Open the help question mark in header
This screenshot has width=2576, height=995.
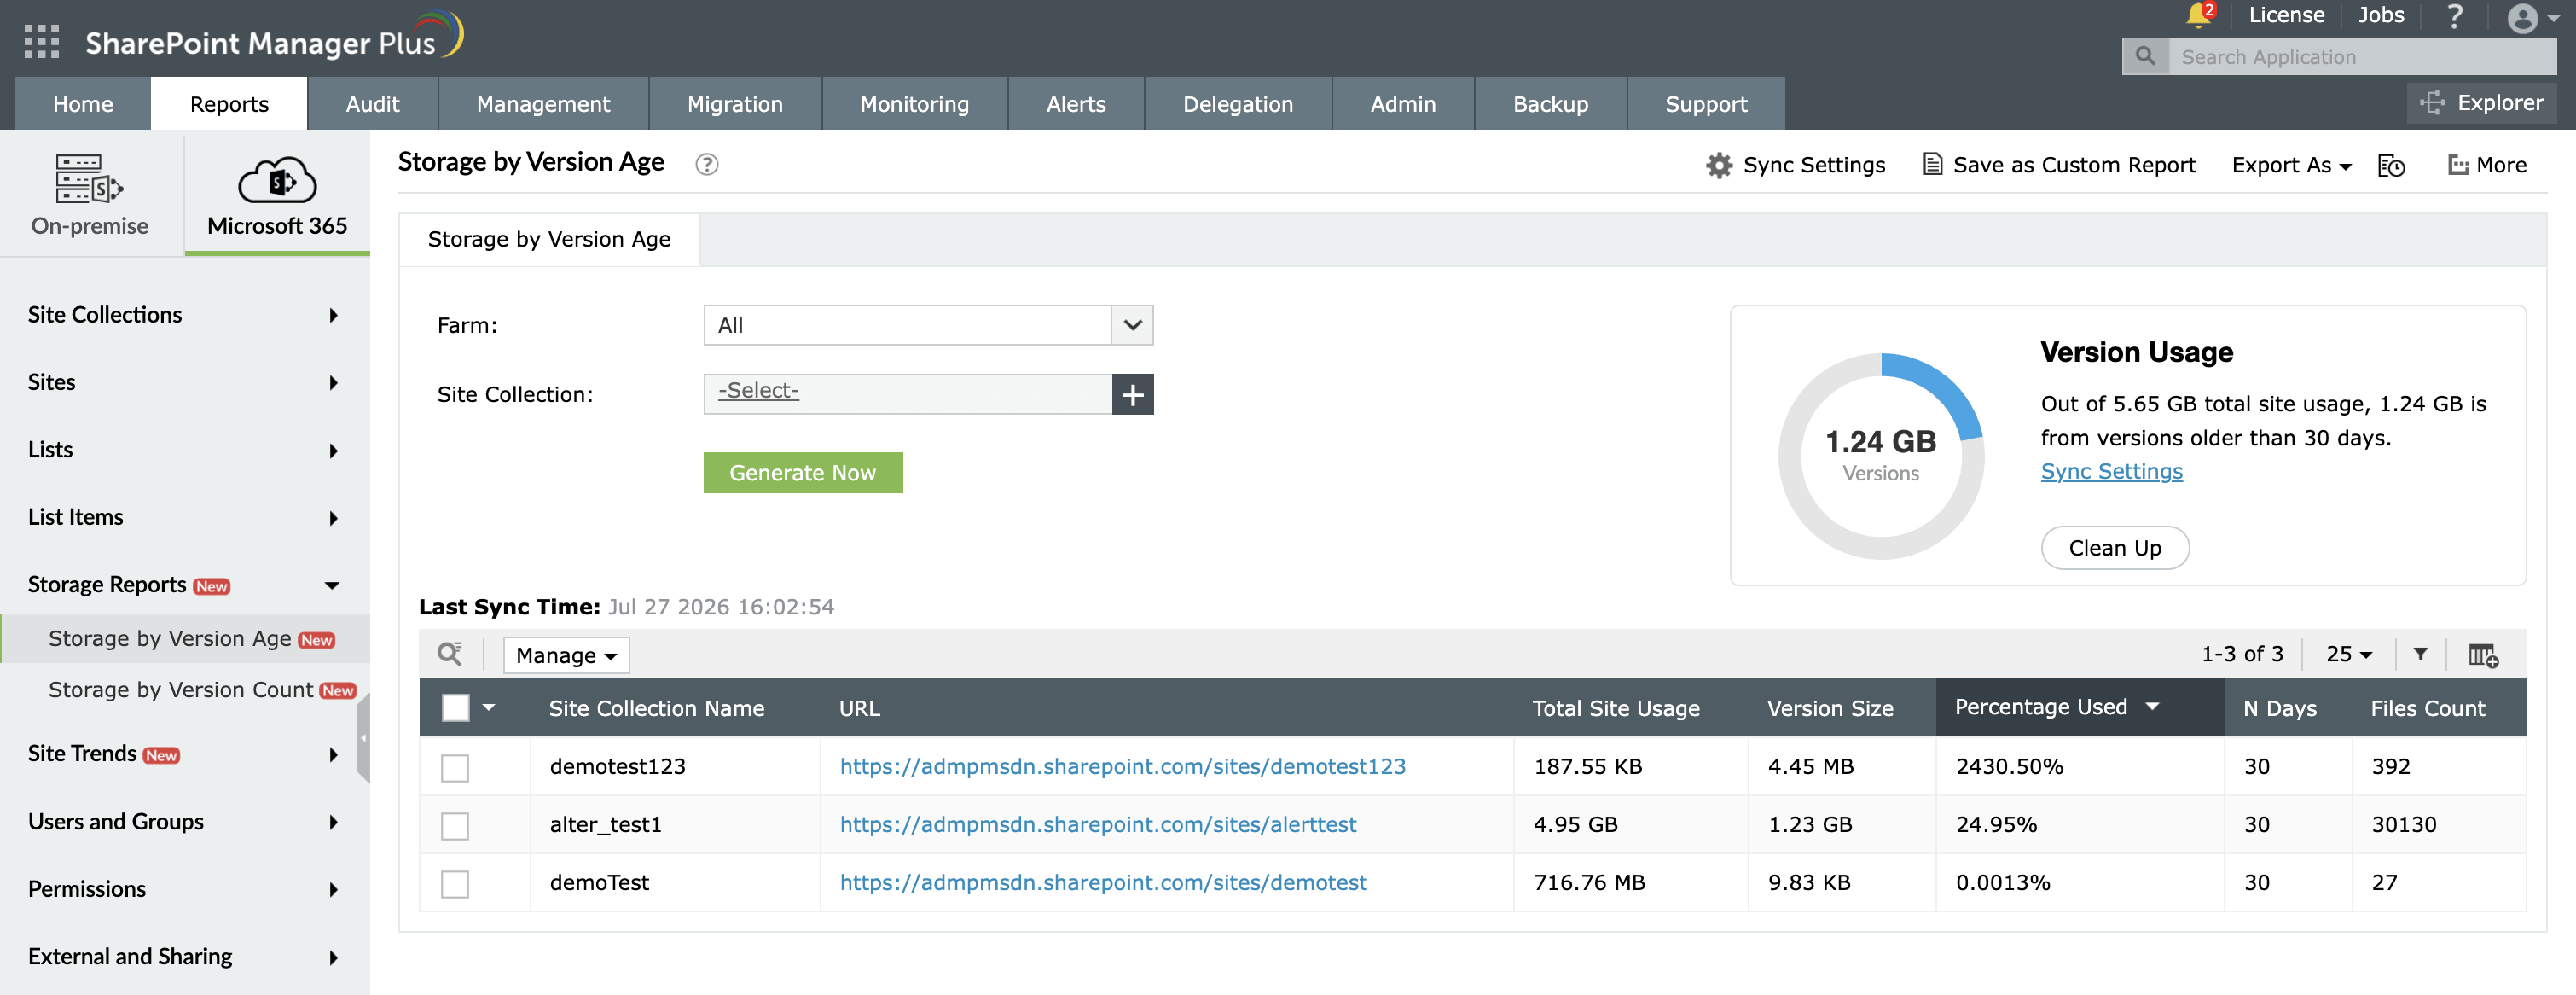point(2455,16)
